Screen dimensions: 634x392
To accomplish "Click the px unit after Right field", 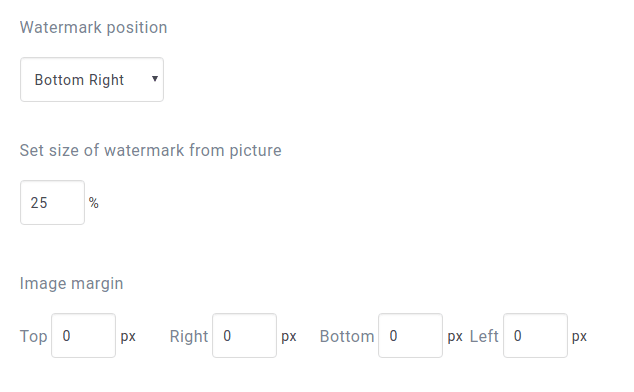I will (x=289, y=337).
